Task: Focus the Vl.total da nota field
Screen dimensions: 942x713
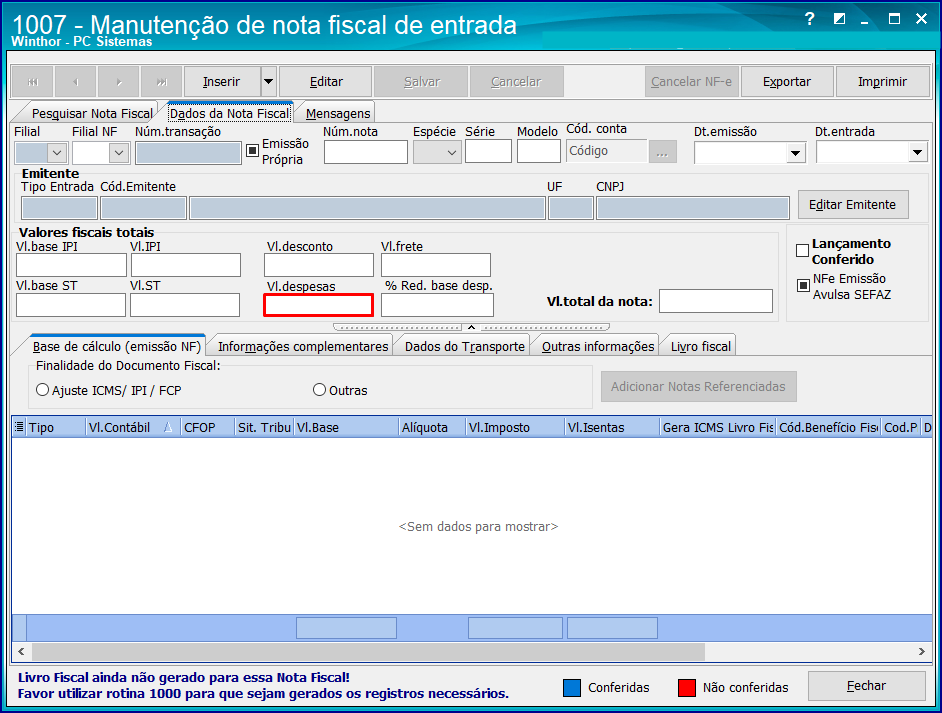Action: tap(716, 301)
